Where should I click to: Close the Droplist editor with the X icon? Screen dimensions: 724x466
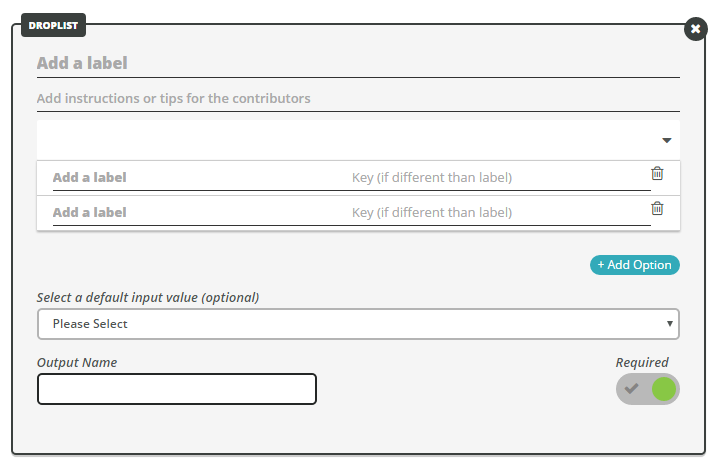point(695,29)
